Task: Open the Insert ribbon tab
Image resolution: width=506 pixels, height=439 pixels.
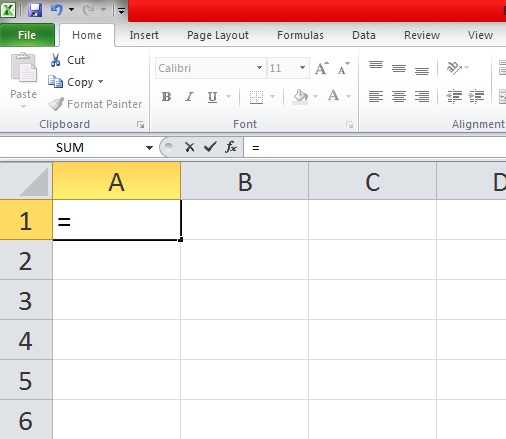Action: 144,35
